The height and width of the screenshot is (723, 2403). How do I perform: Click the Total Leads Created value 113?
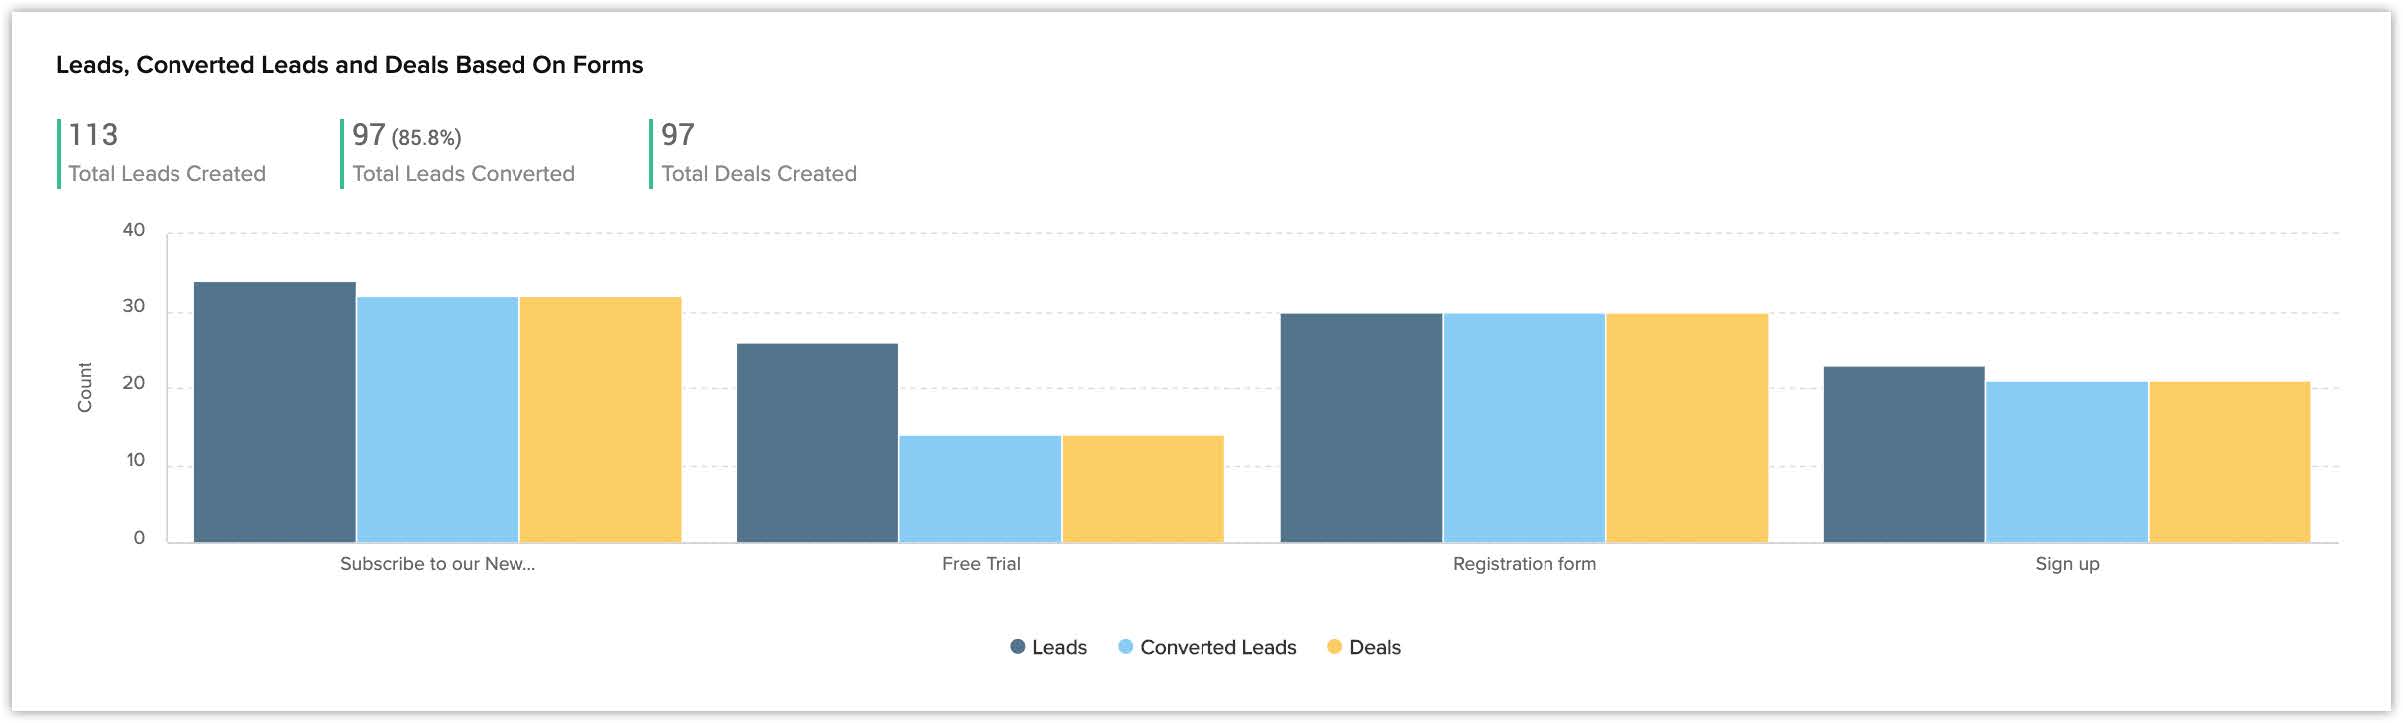pyautogui.click(x=93, y=135)
